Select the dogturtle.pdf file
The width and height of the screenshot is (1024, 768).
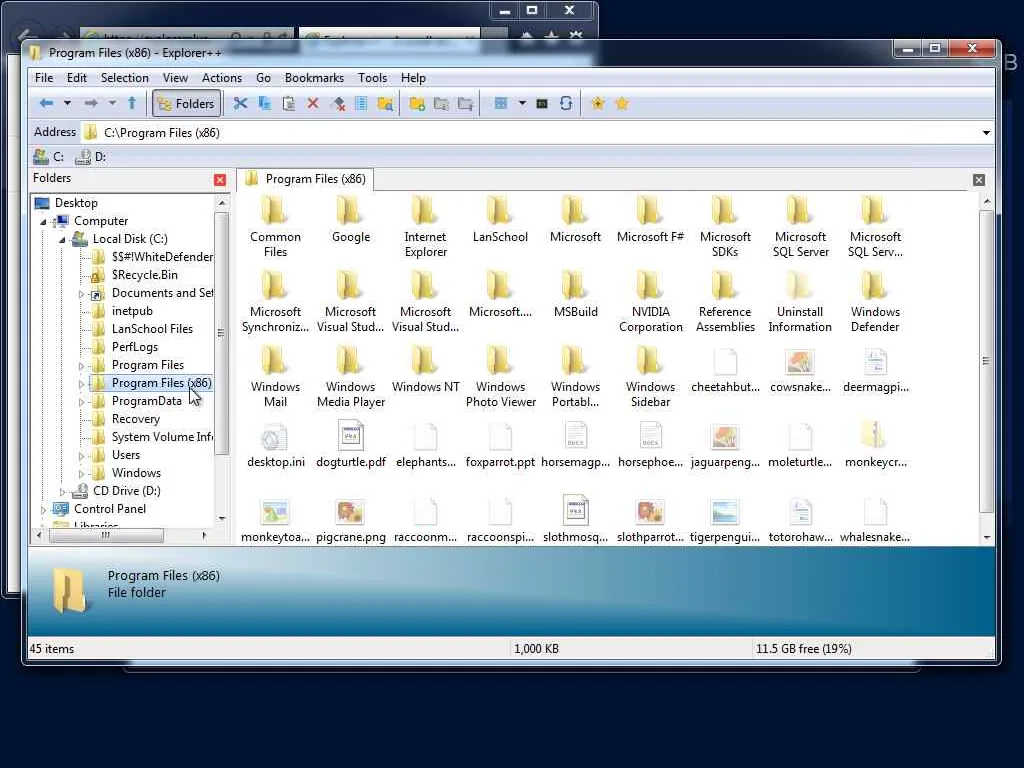click(351, 445)
